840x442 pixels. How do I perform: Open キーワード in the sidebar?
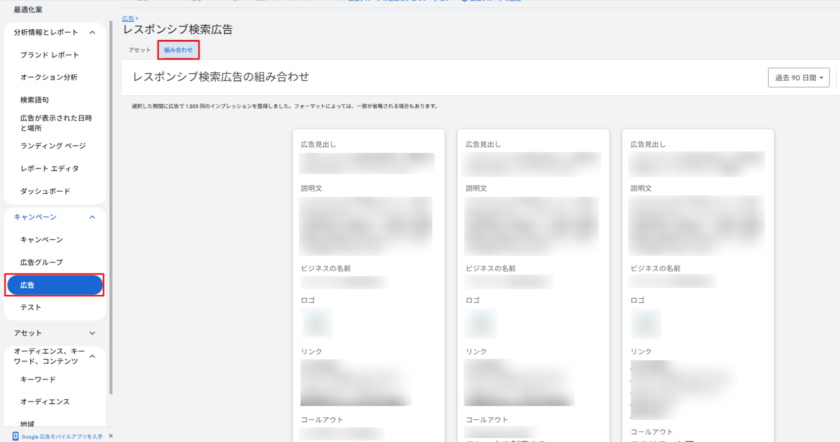click(x=37, y=379)
